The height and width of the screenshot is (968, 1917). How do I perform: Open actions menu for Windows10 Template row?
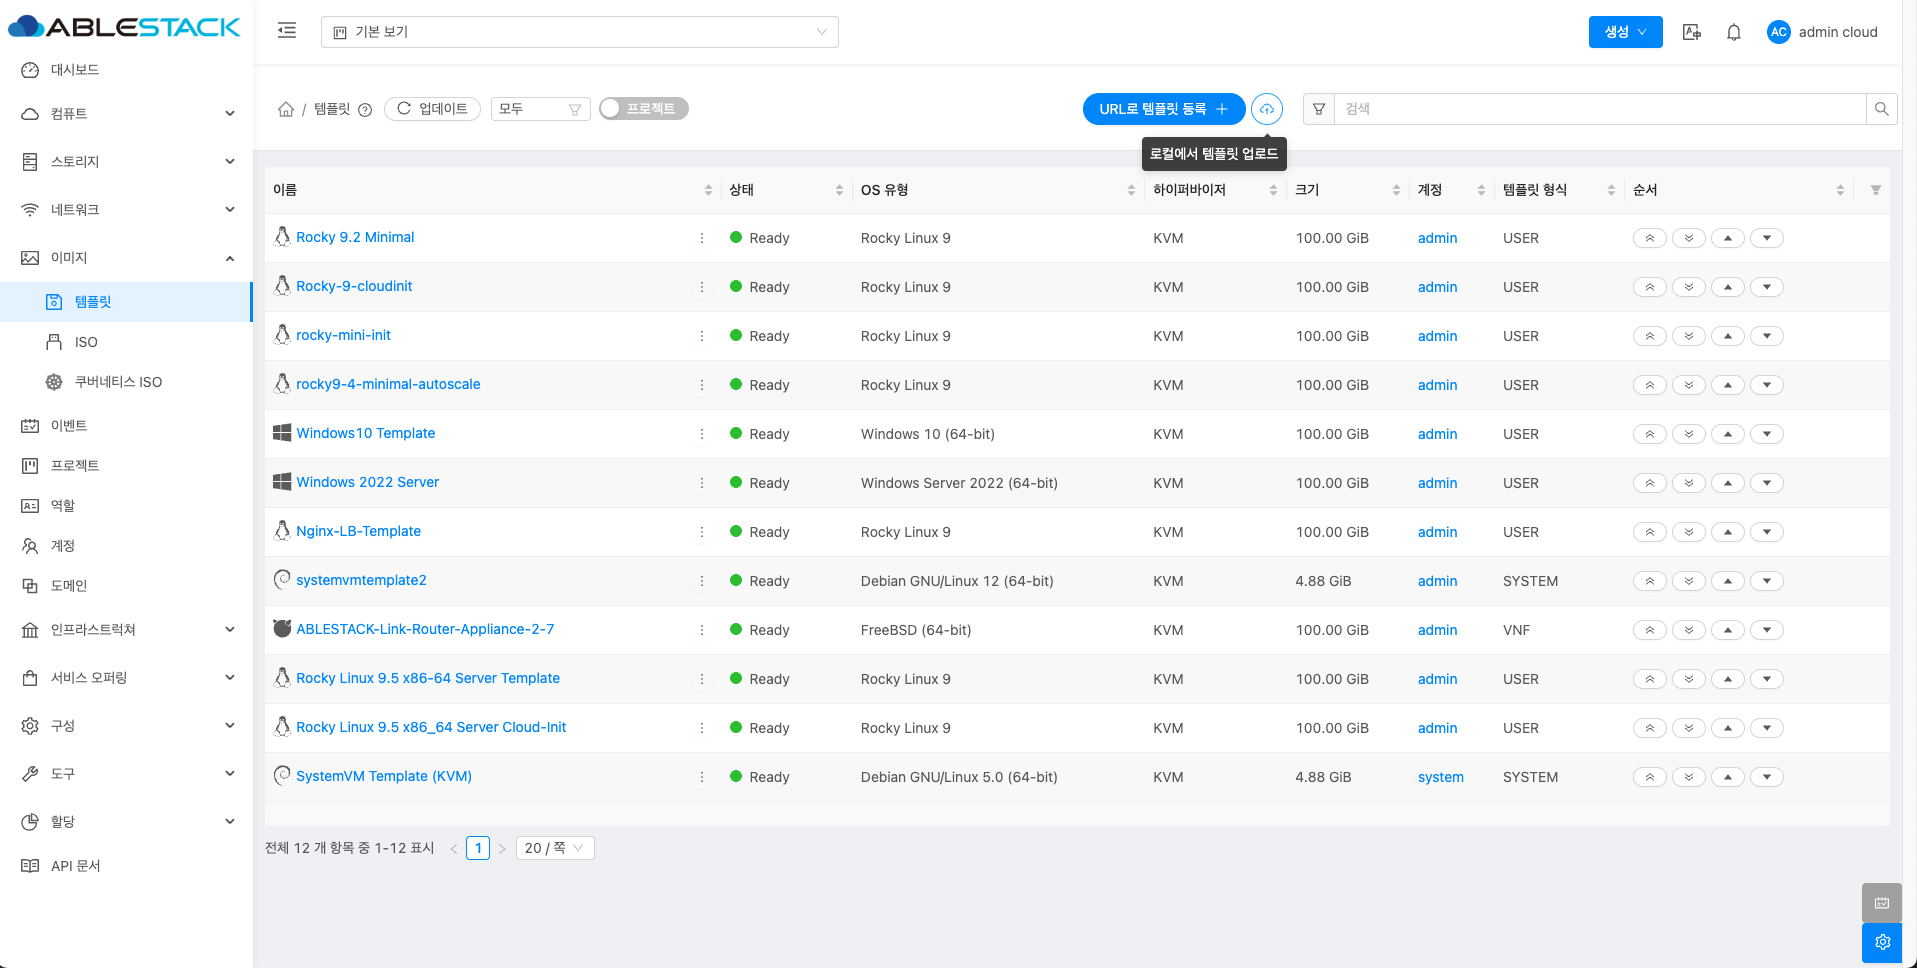tap(702, 434)
